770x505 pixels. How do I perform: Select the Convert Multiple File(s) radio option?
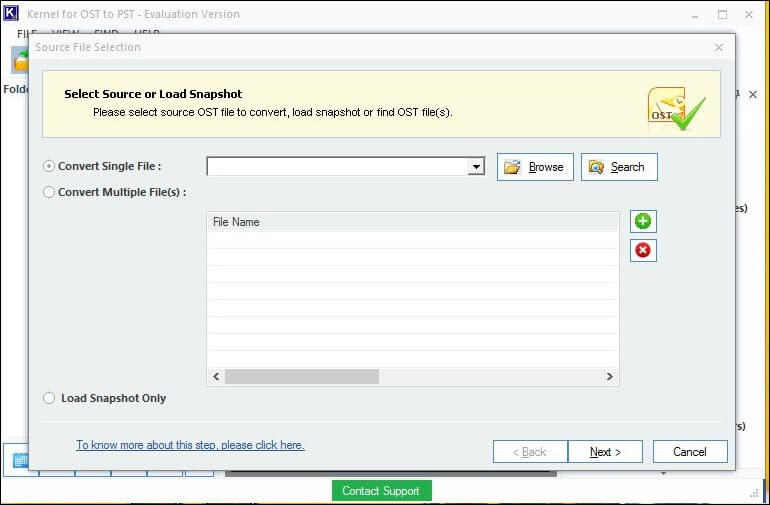[49, 192]
